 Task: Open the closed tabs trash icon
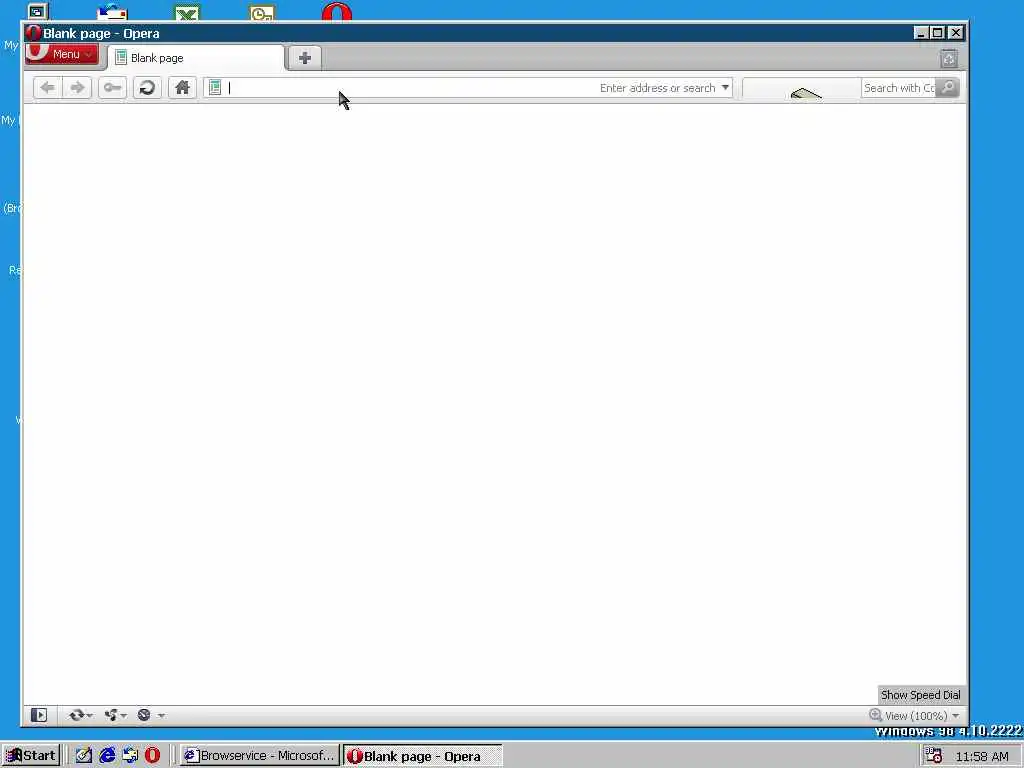[949, 59]
